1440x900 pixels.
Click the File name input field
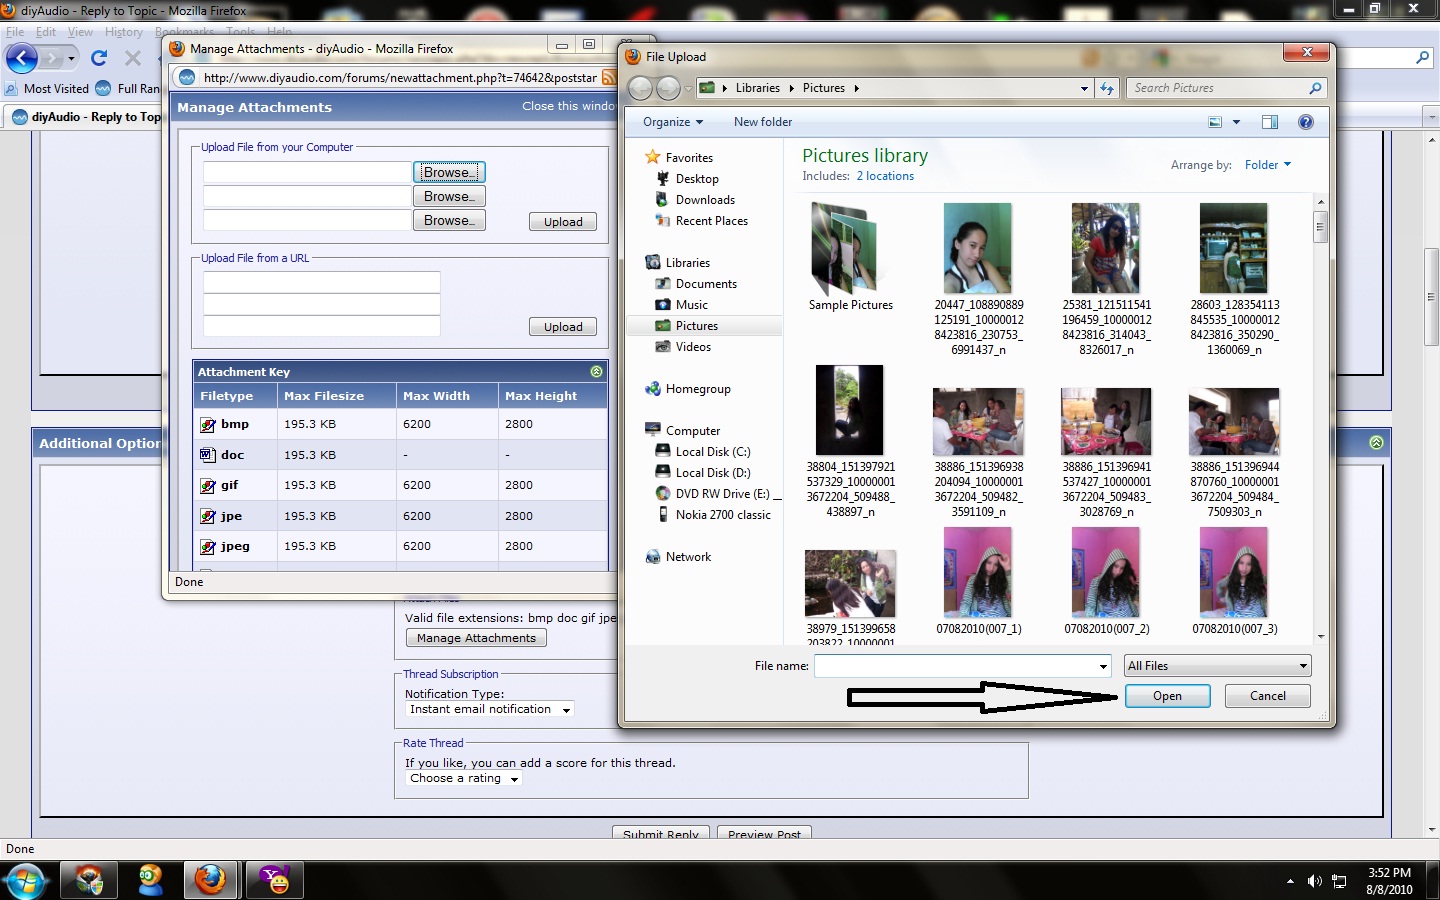[x=956, y=666]
